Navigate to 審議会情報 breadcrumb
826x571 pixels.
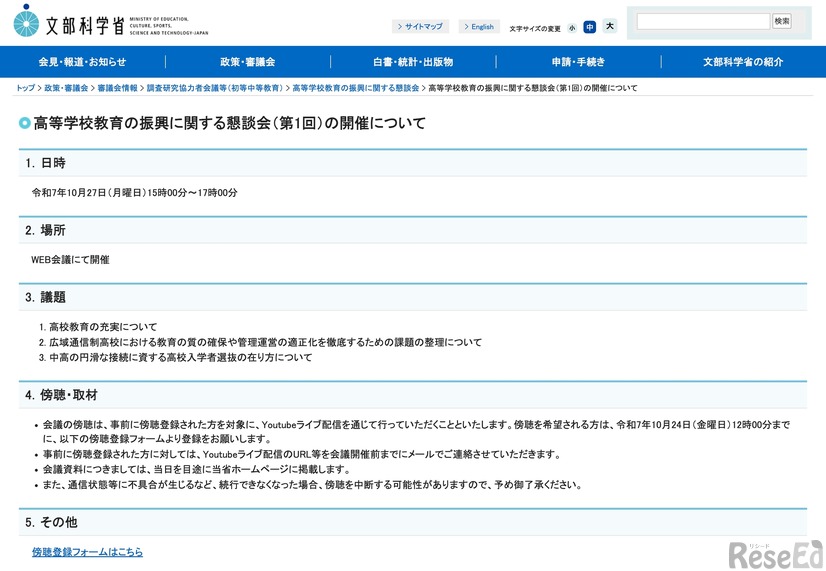(117, 88)
